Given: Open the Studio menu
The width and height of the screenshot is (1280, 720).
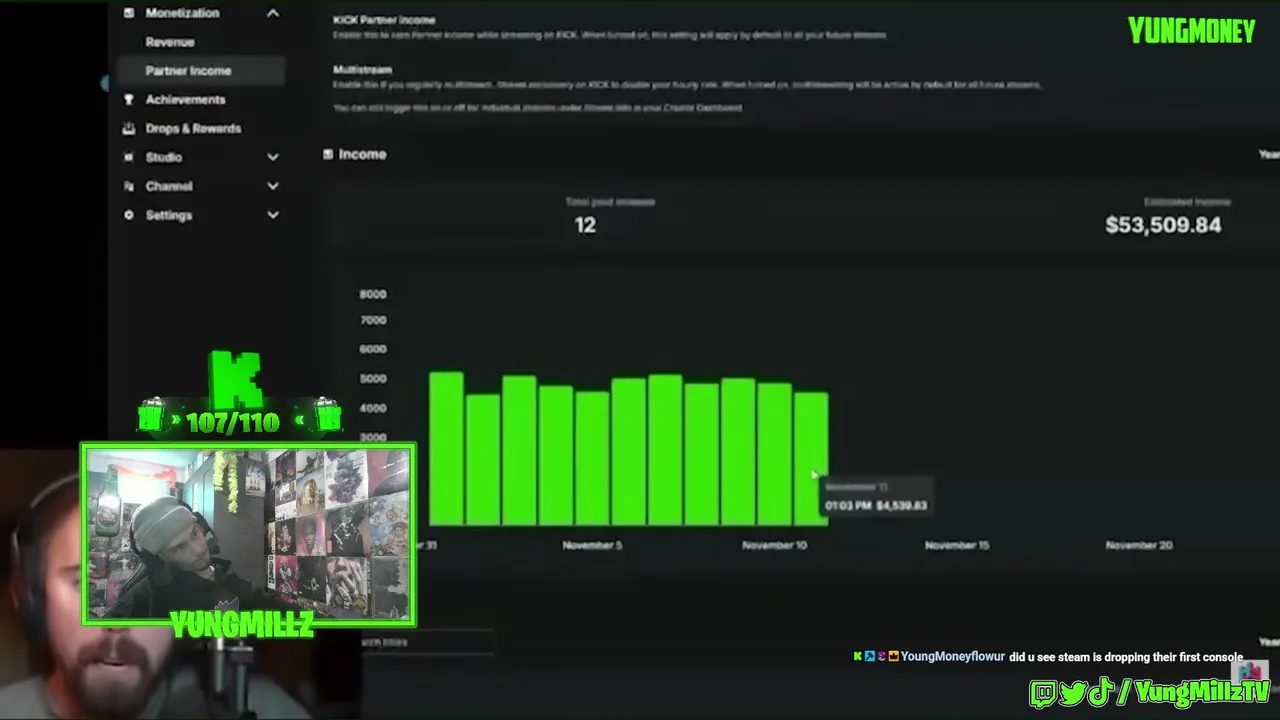Looking at the screenshot, I should 164,157.
